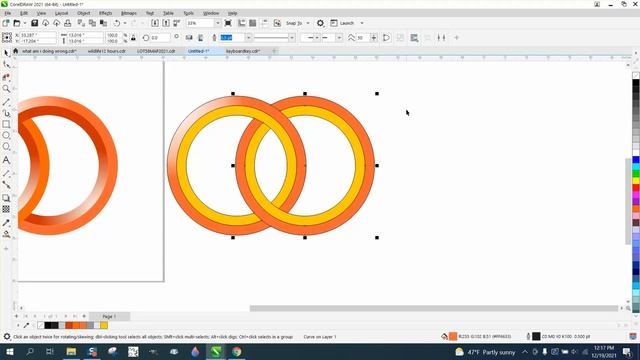Click the horizontal scrollbar thumb
The width and height of the screenshot is (640, 360).
point(433,308)
